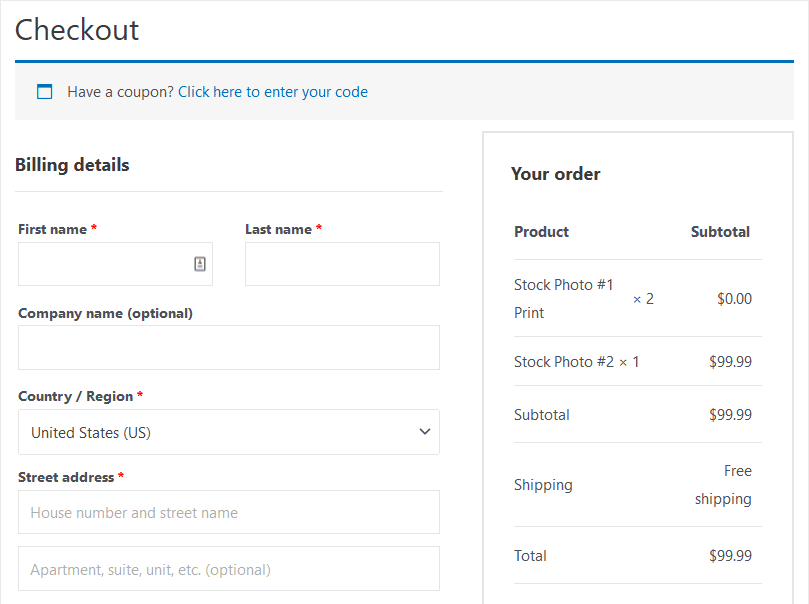The image size is (809, 604).
Task: Click the apartment, suite, unit field
Action: (x=228, y=569)
